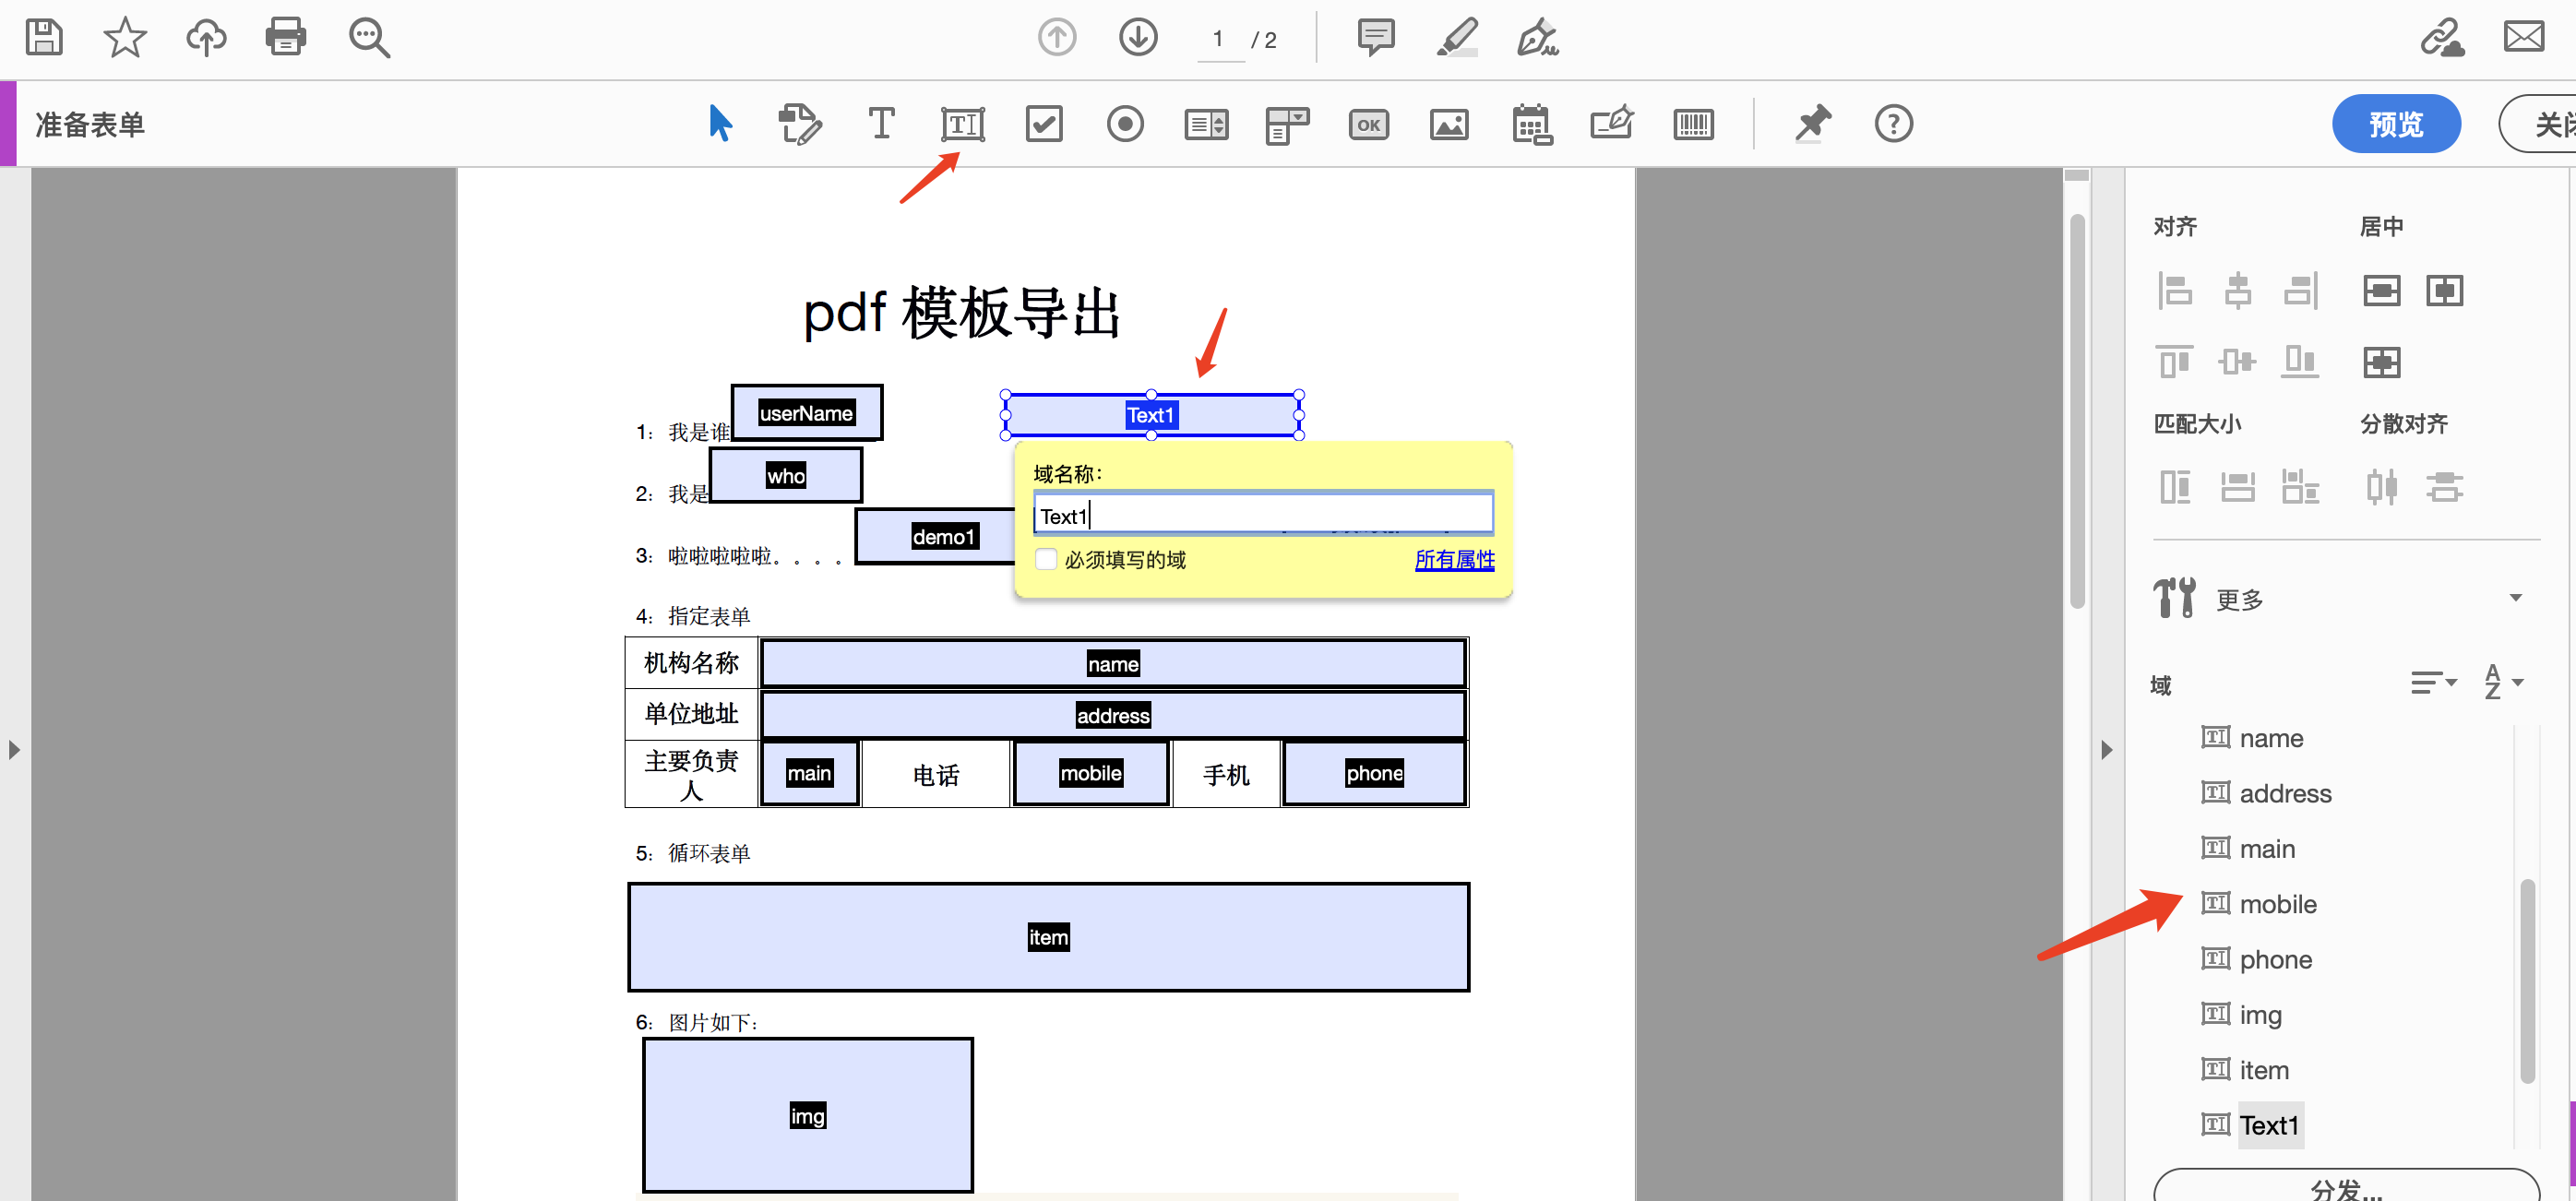This screenshot has width=2576, height=1201.
Task: Open Prepare Form help
Action: 1893,123
